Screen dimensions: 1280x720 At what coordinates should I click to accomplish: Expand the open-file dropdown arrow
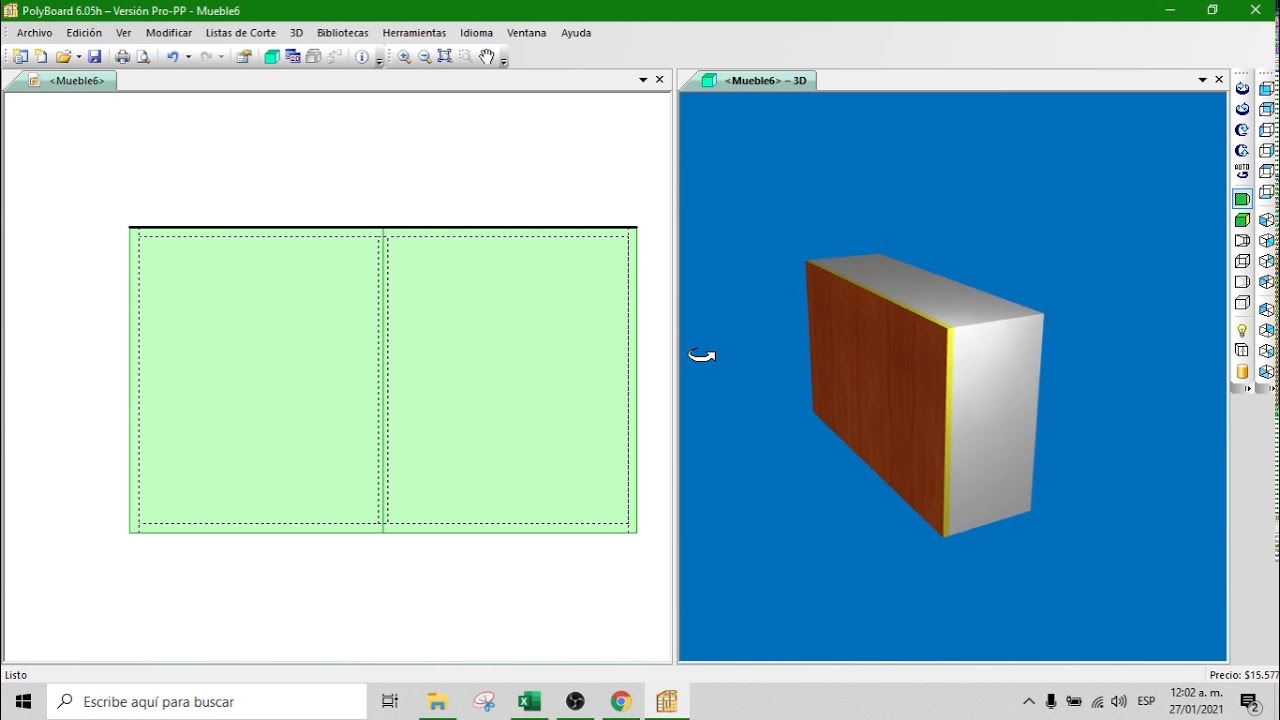click(x=79, y=57)
